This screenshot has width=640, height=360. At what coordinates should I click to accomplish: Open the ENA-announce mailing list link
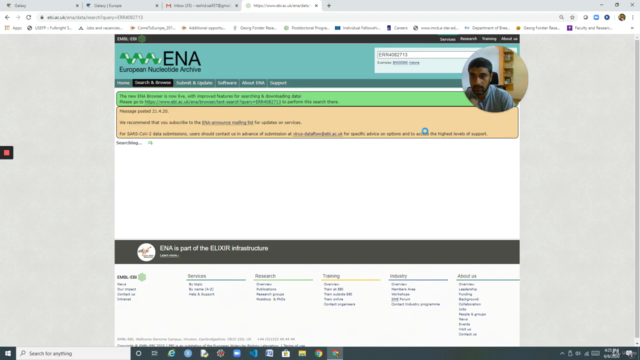click(x=227, y=122)
